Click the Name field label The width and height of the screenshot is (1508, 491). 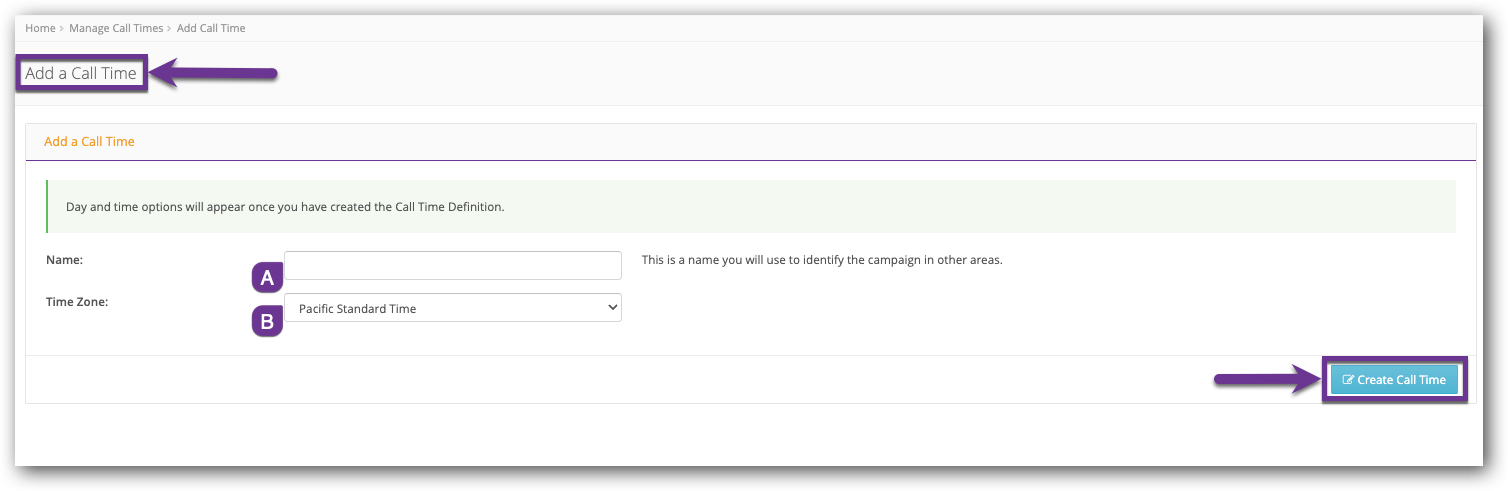tap(64, 260)
